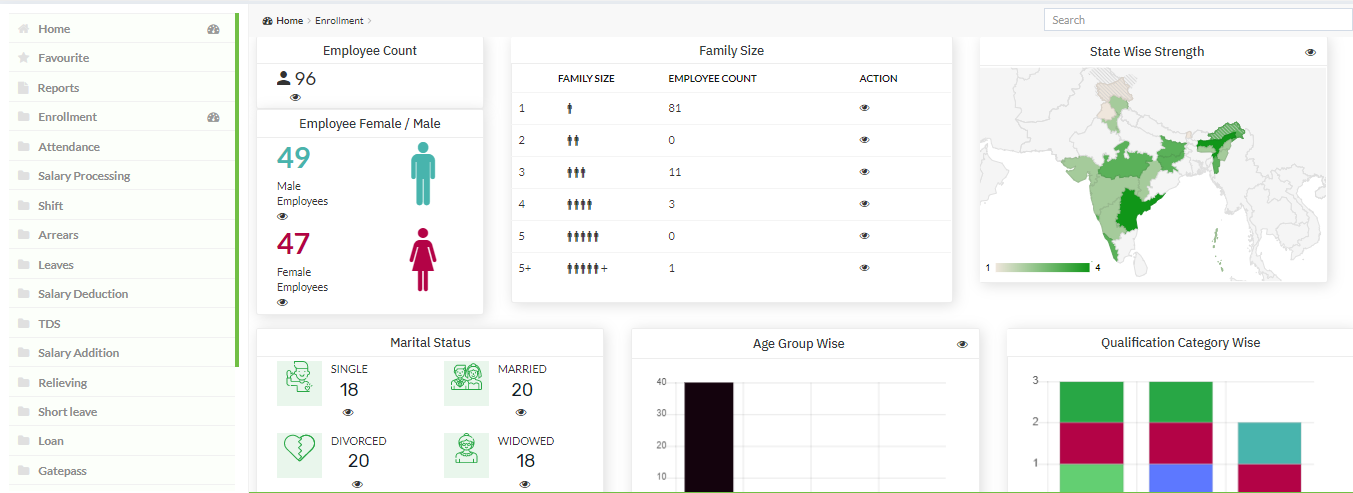The image size is (1353, 493).
Task: Click the Married couple icon
Action: point(466,383)
